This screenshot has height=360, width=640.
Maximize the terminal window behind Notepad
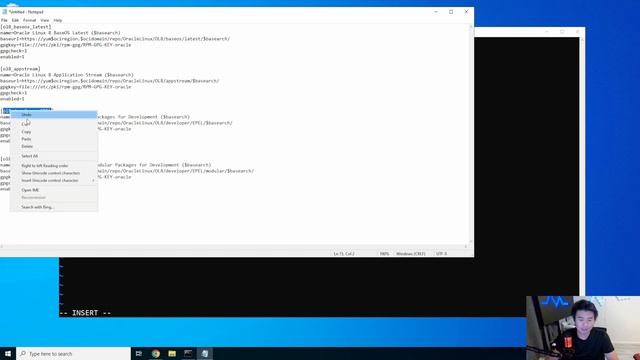pos(562,31)
